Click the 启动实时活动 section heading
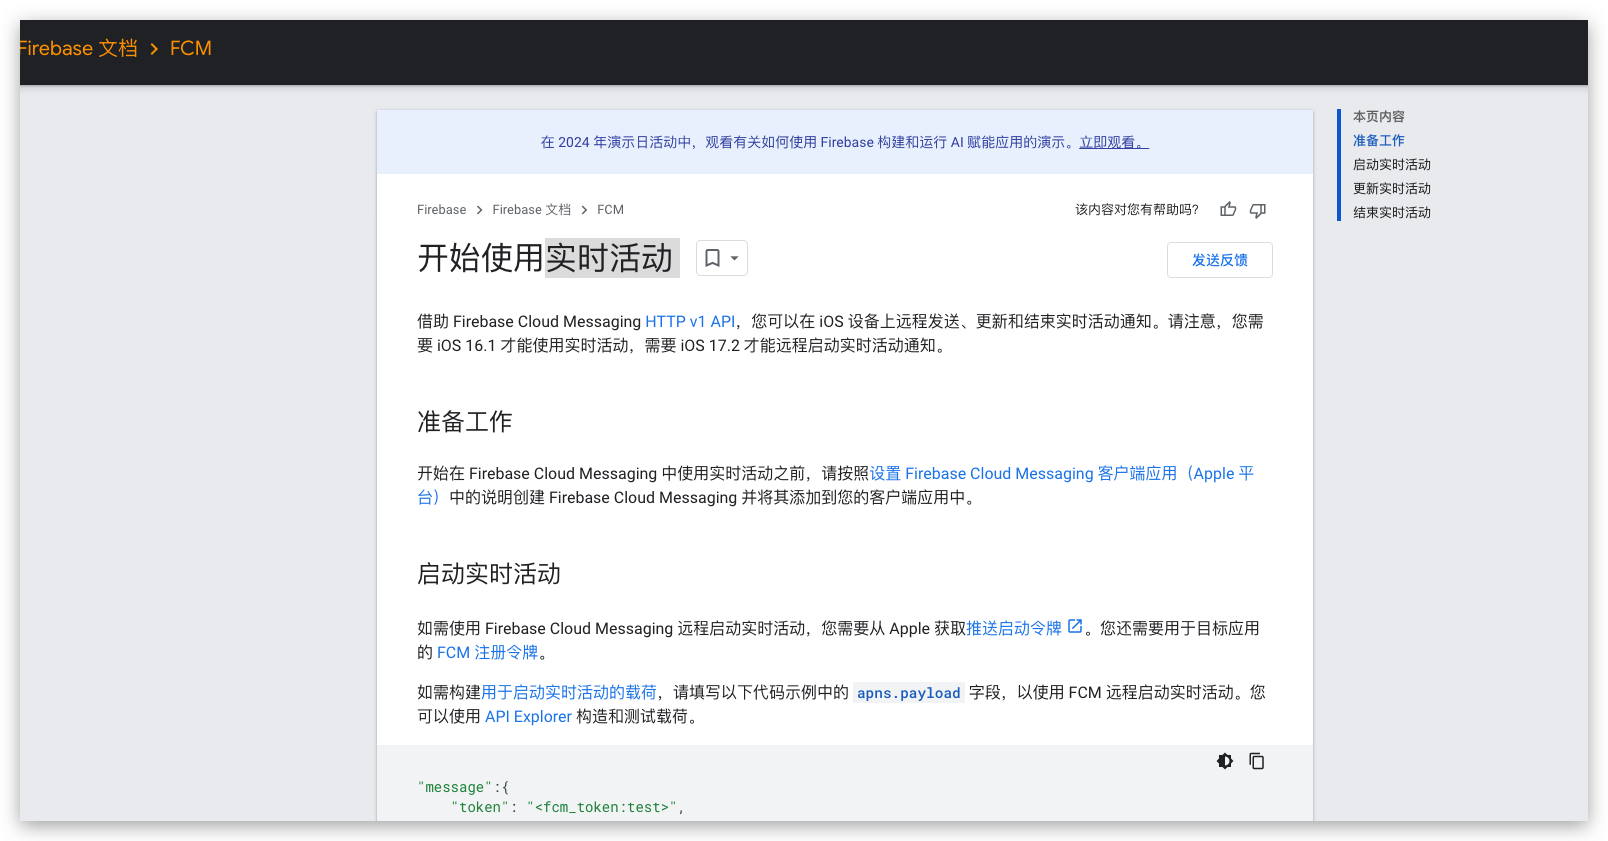Screen dimensions: 1608x841 pyautogui.click(x=488, y=574)
